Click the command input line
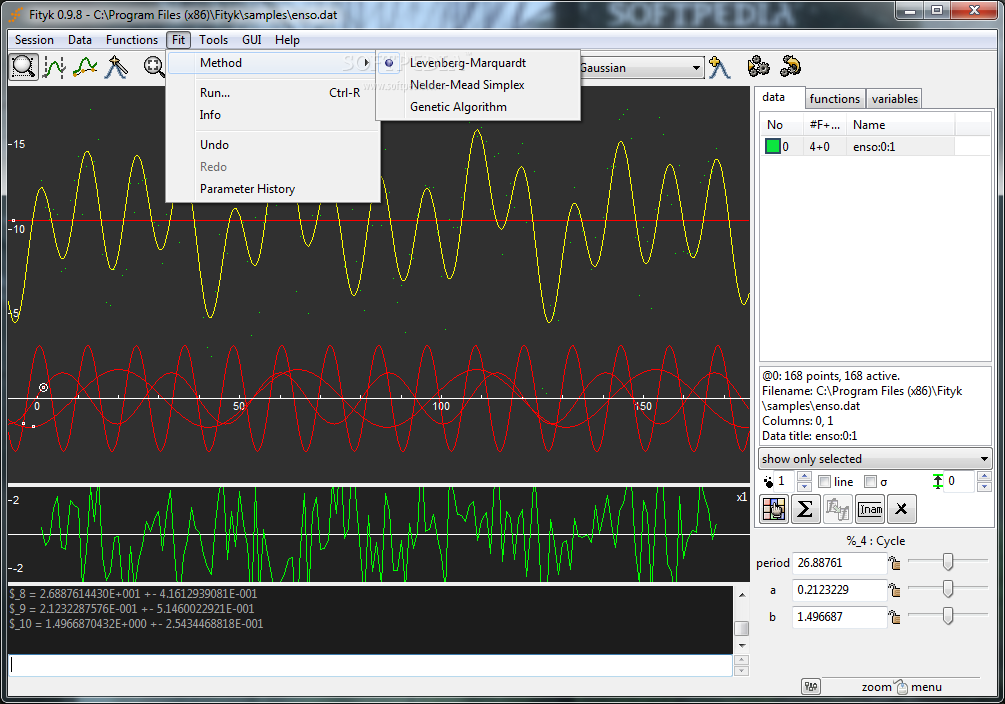Image resolution: width=1005 pixels, height=704 pixels. [370, 666]
